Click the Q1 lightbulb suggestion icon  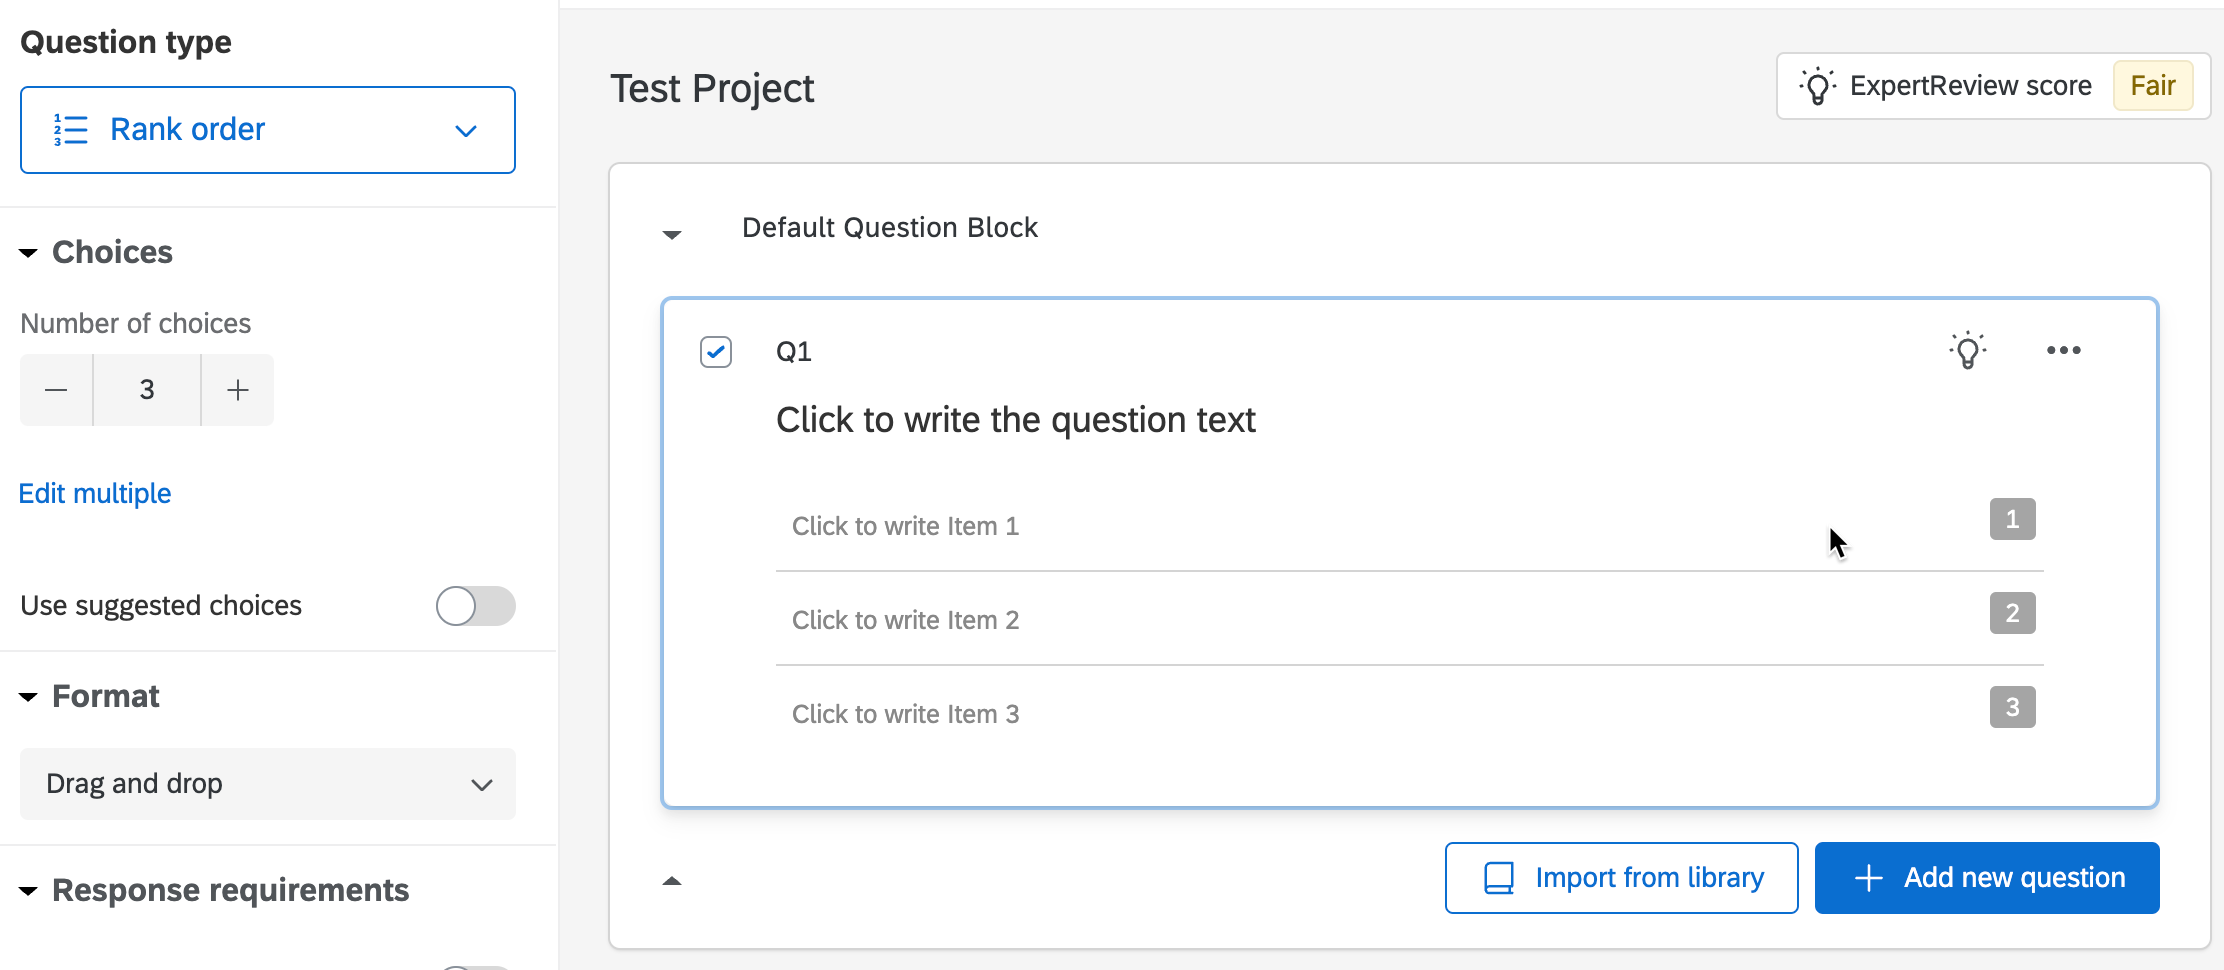[1967, 350]
